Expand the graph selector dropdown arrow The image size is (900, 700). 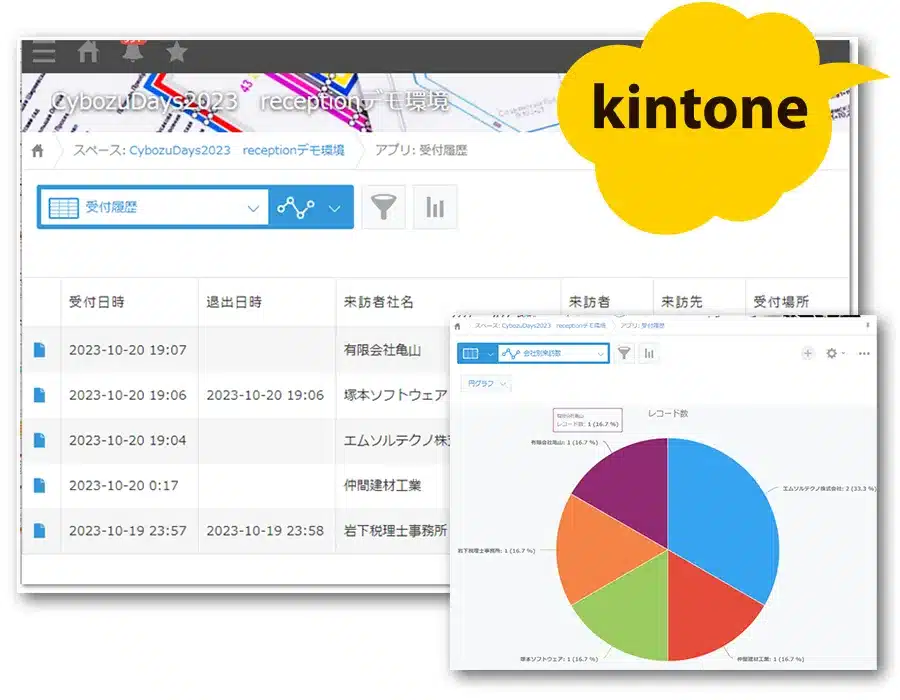[335, 208]
